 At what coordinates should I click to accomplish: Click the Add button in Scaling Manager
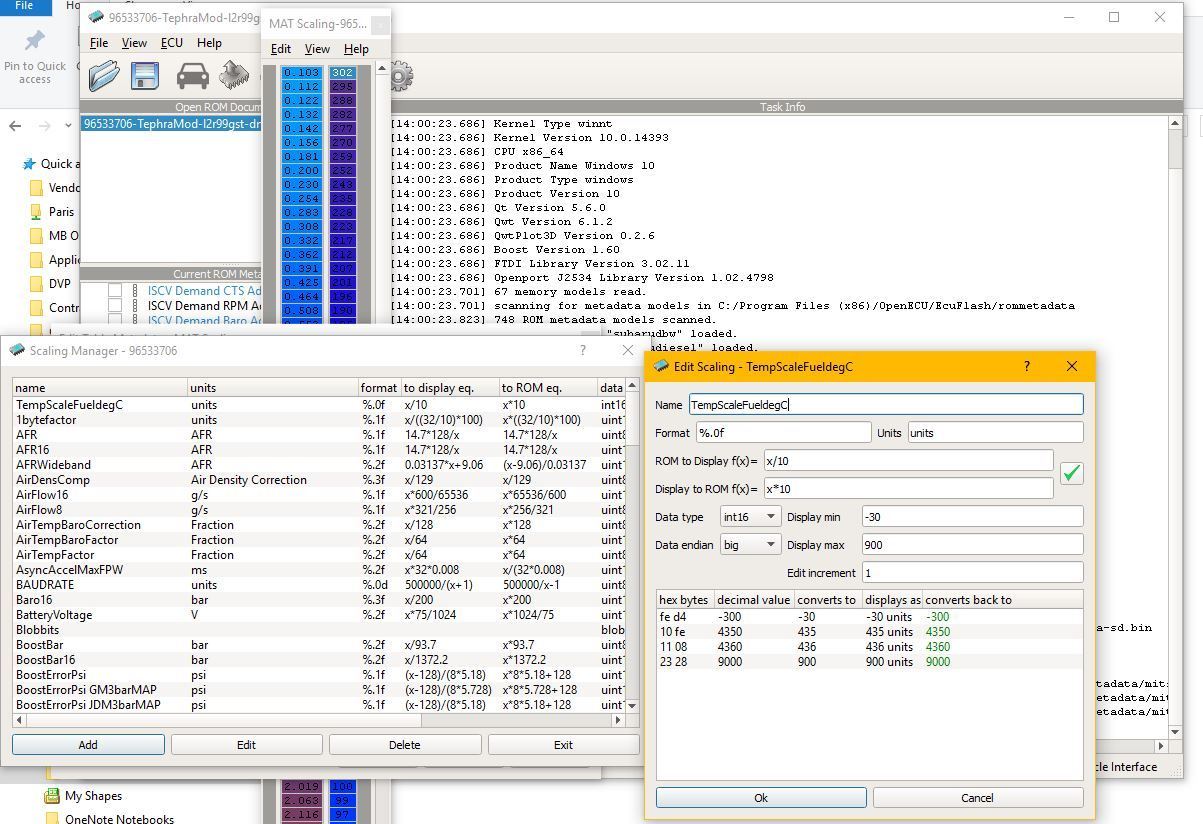[88, 745]
